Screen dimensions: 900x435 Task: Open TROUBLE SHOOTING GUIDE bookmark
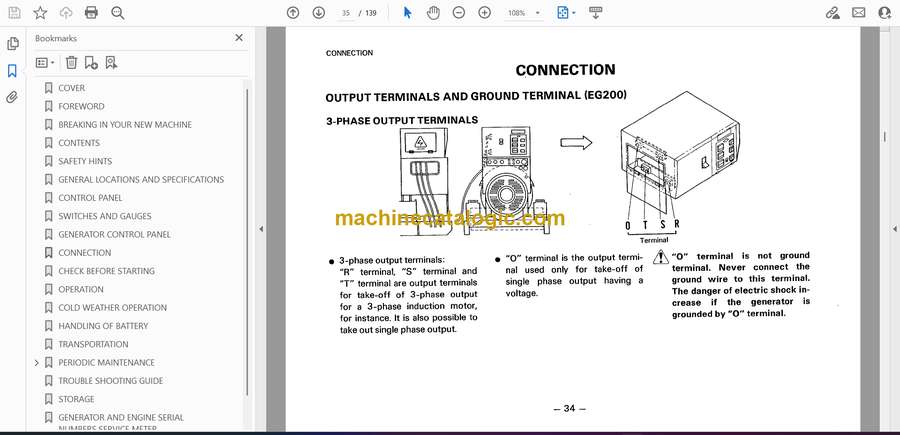pos(110,381)
